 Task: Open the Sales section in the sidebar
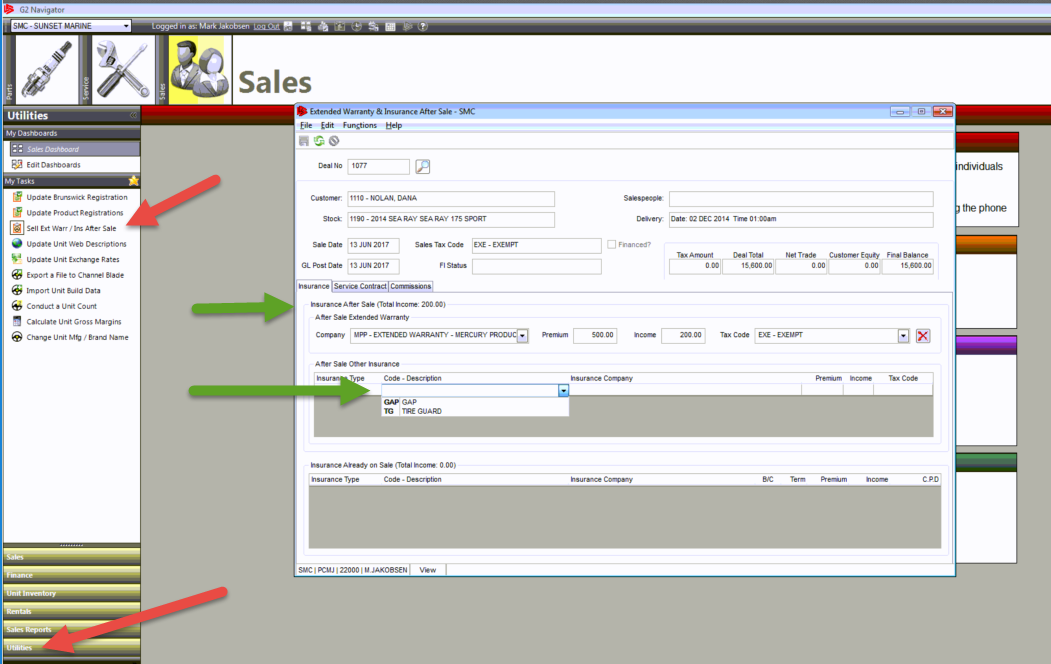pos(72,557)
